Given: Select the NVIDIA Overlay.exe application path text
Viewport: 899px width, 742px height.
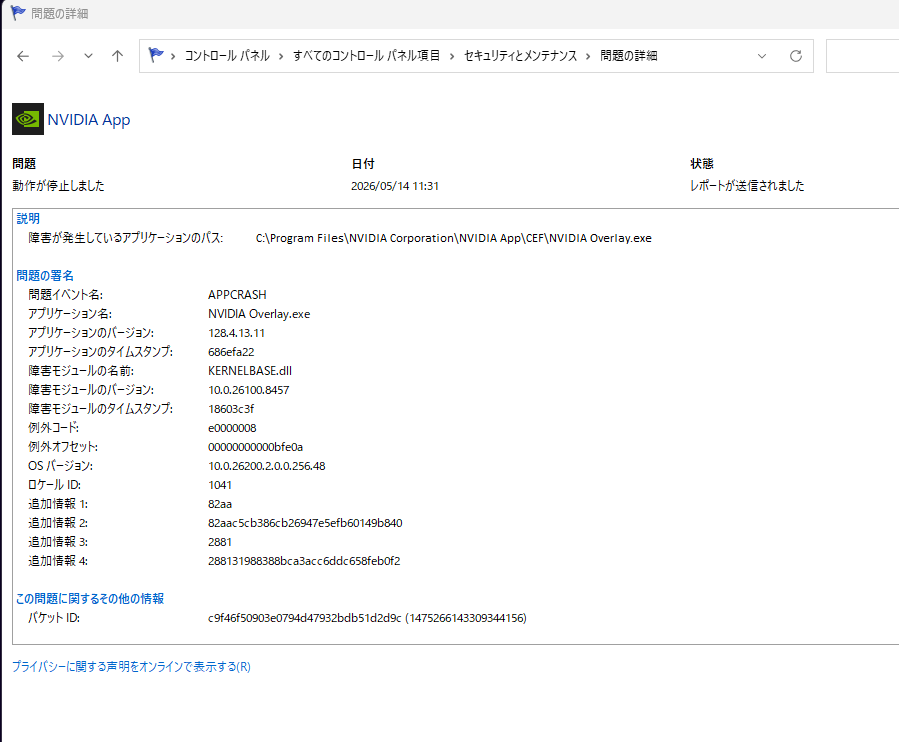Looking at the screenshot, I should coord(454,238).
